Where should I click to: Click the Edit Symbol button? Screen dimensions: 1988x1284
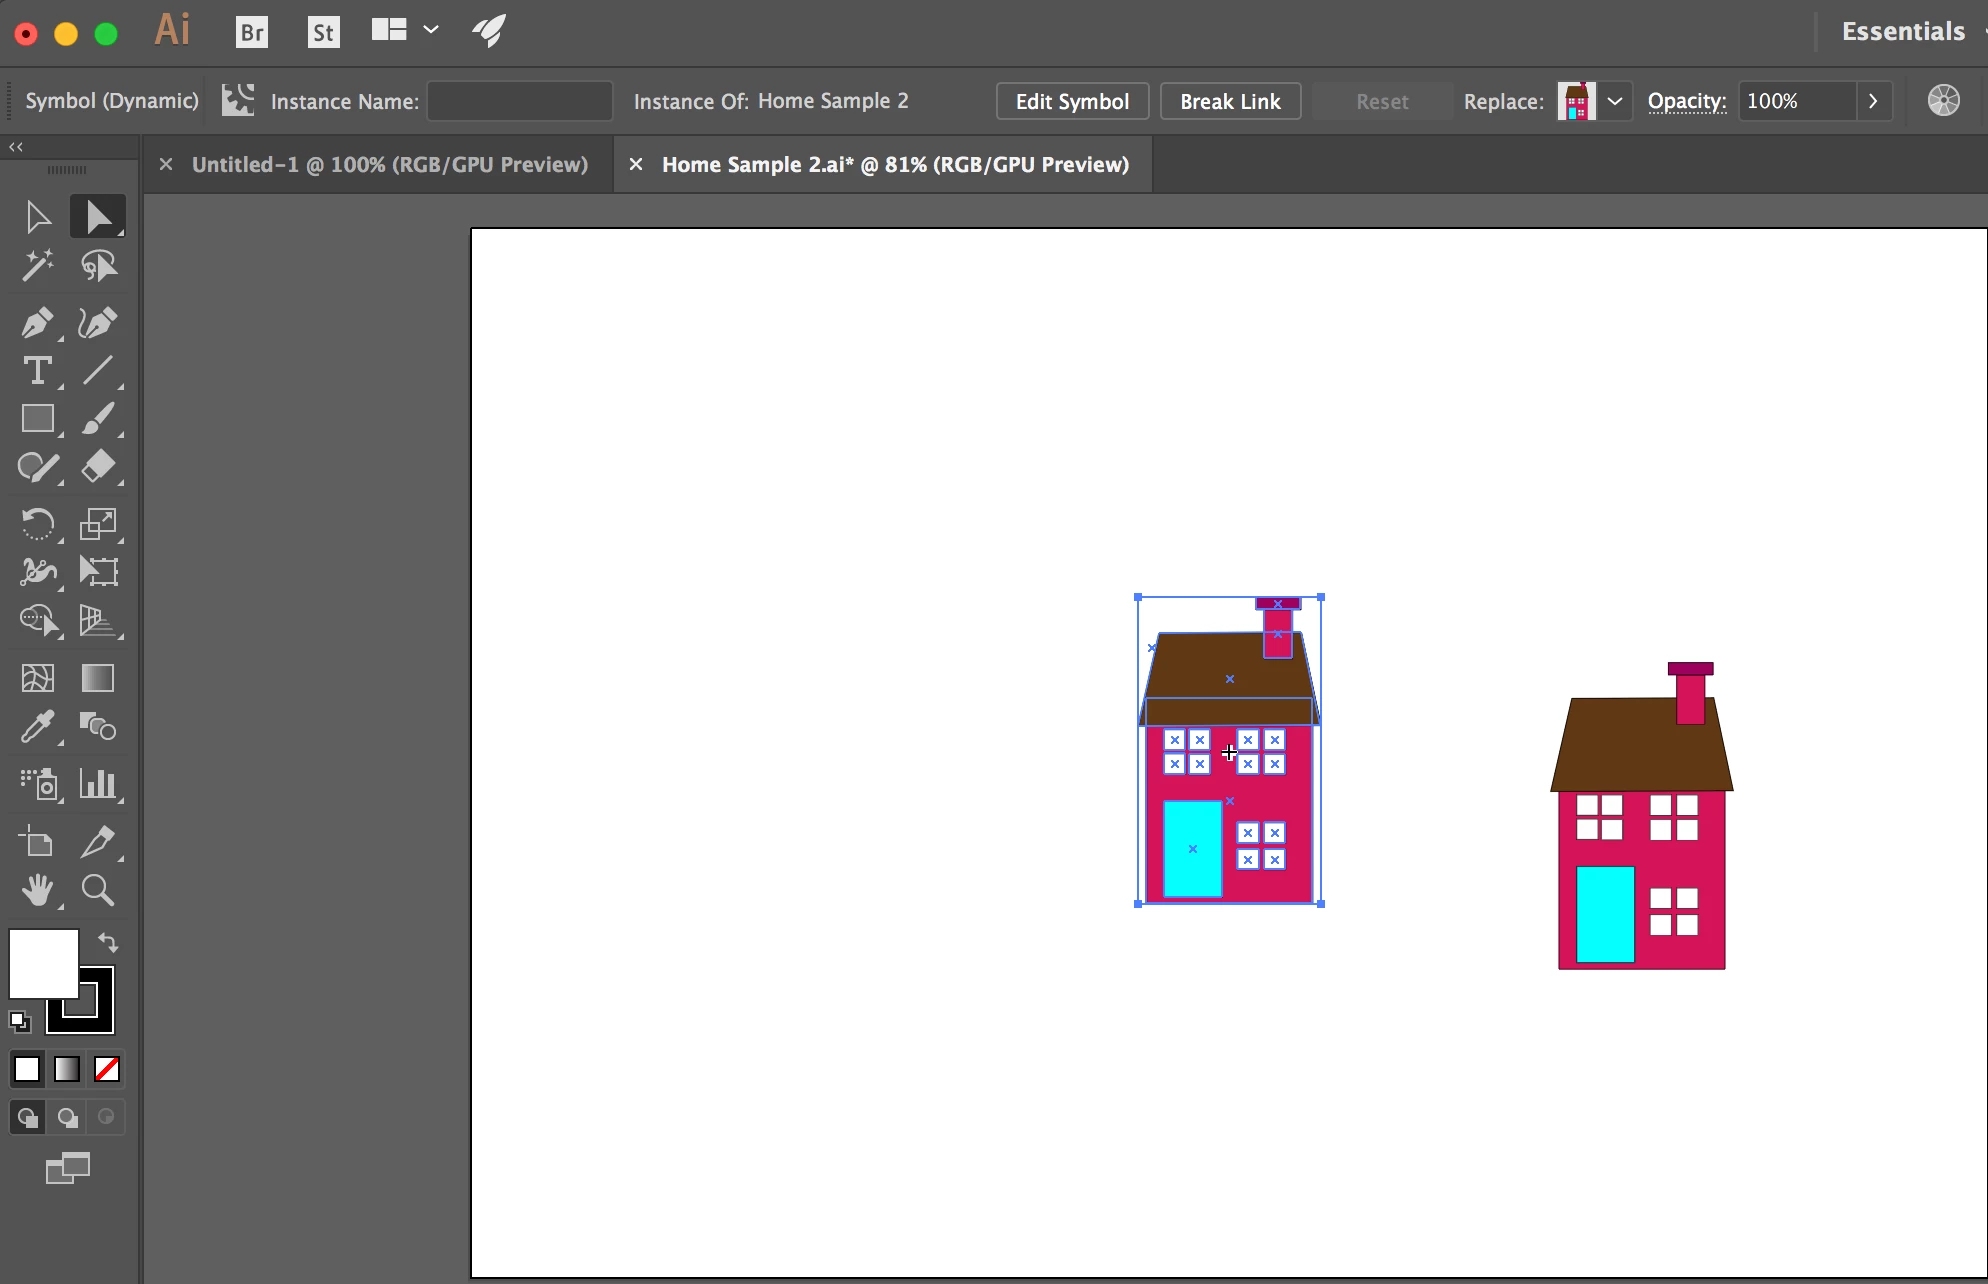pos(1072,101)
